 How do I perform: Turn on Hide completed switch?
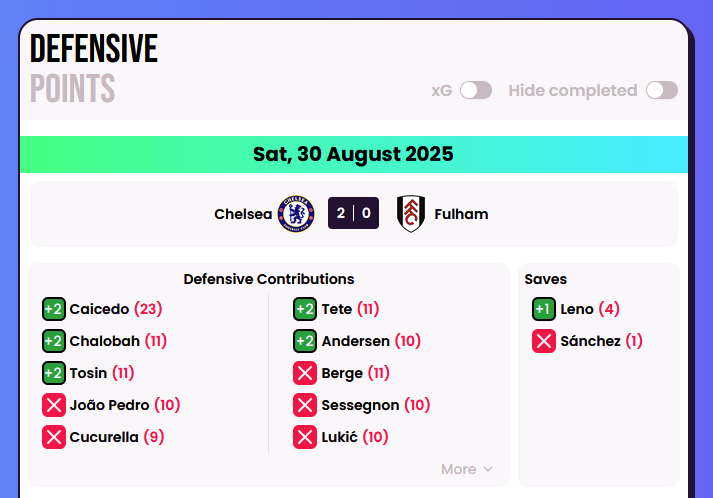661,90
